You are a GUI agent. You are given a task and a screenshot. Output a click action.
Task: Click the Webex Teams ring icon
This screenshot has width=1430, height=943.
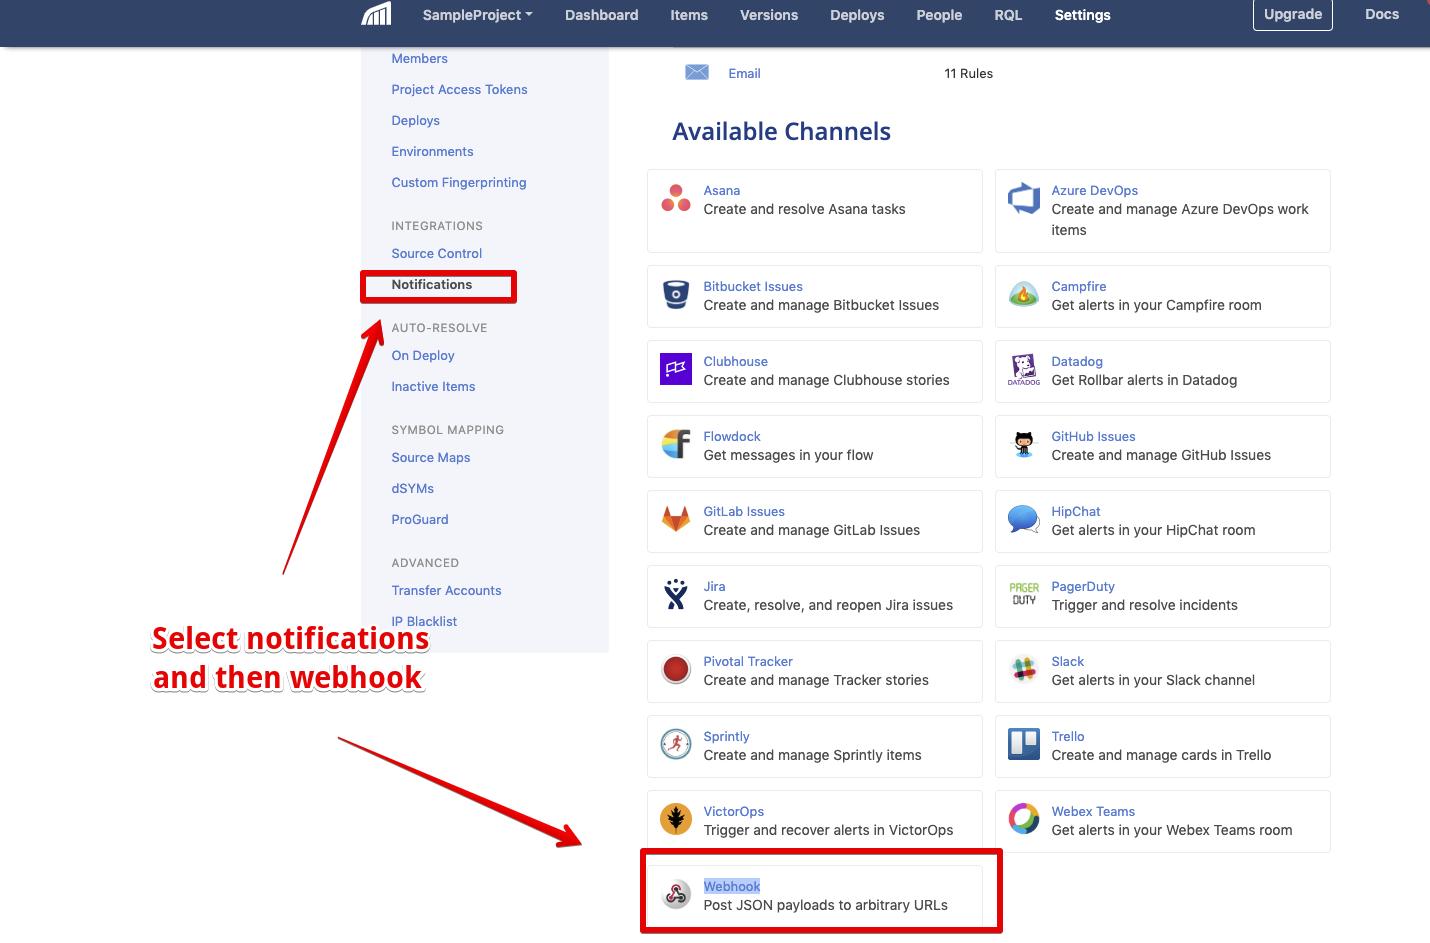(1024, 819)
